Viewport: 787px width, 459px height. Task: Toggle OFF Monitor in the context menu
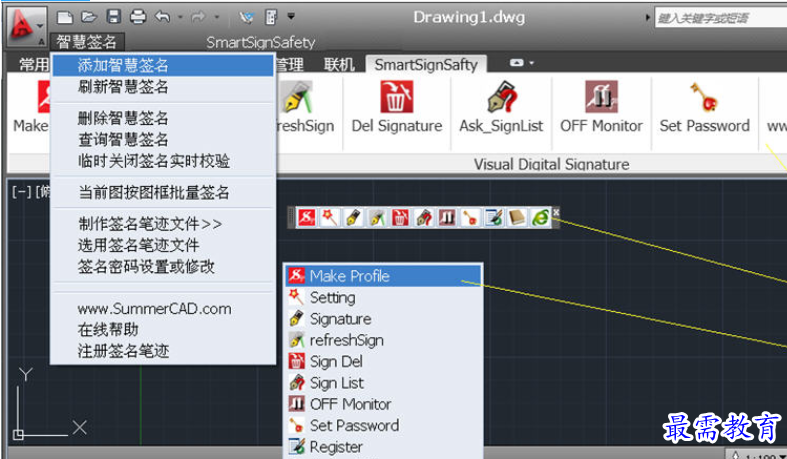coord(384,404)
